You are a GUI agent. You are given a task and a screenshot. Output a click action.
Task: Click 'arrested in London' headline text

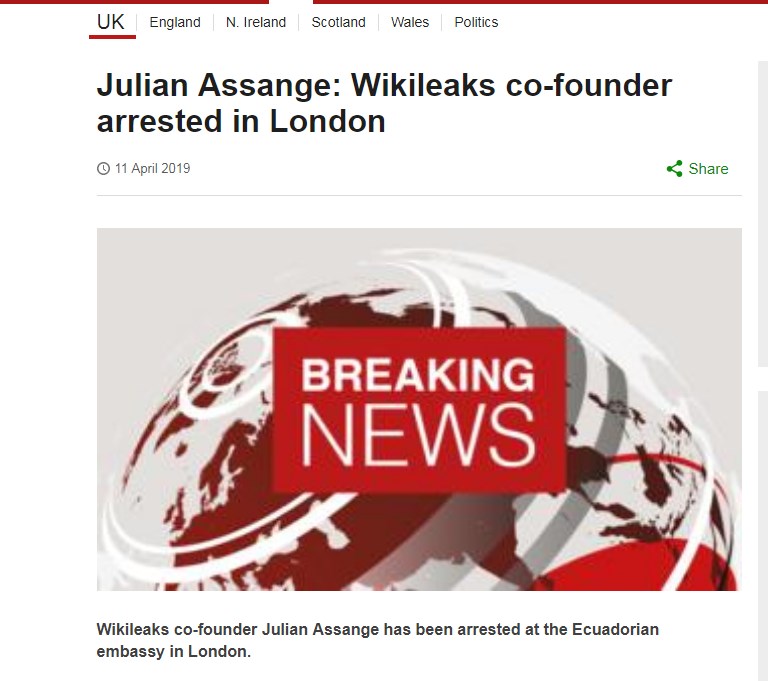pos(241,121)
